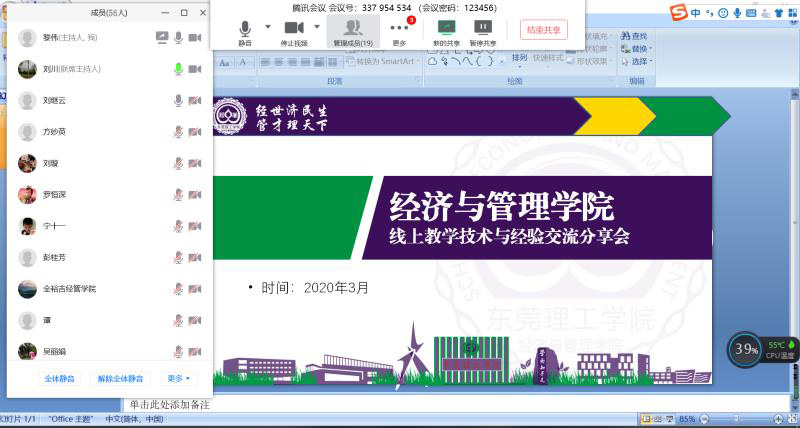Click the Sogou input method S icon
Screen dimensions: 800x428
pos(679,13)
